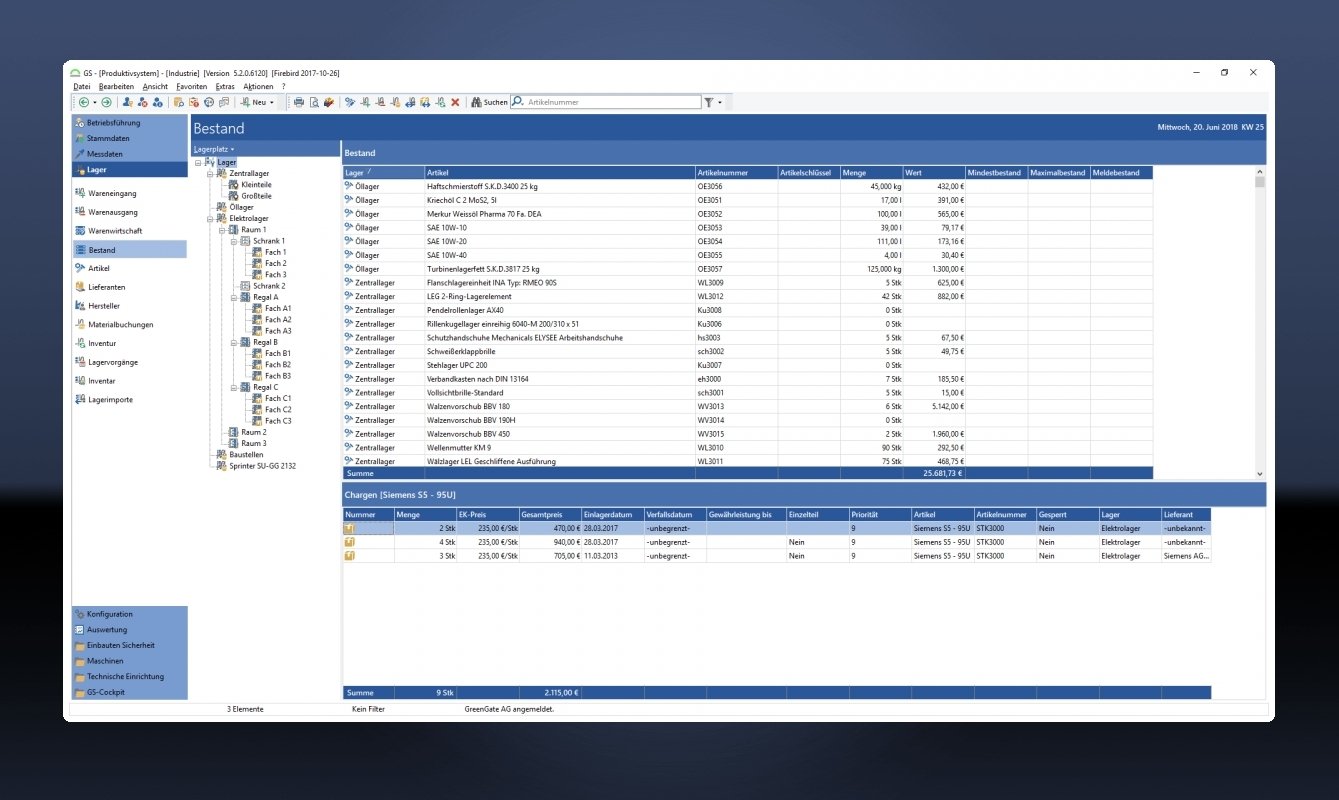Viewport: 1339px width, 800px height.
Task: Open GS-Cockpit in the bottom navigation
Action: pos(129,692)
